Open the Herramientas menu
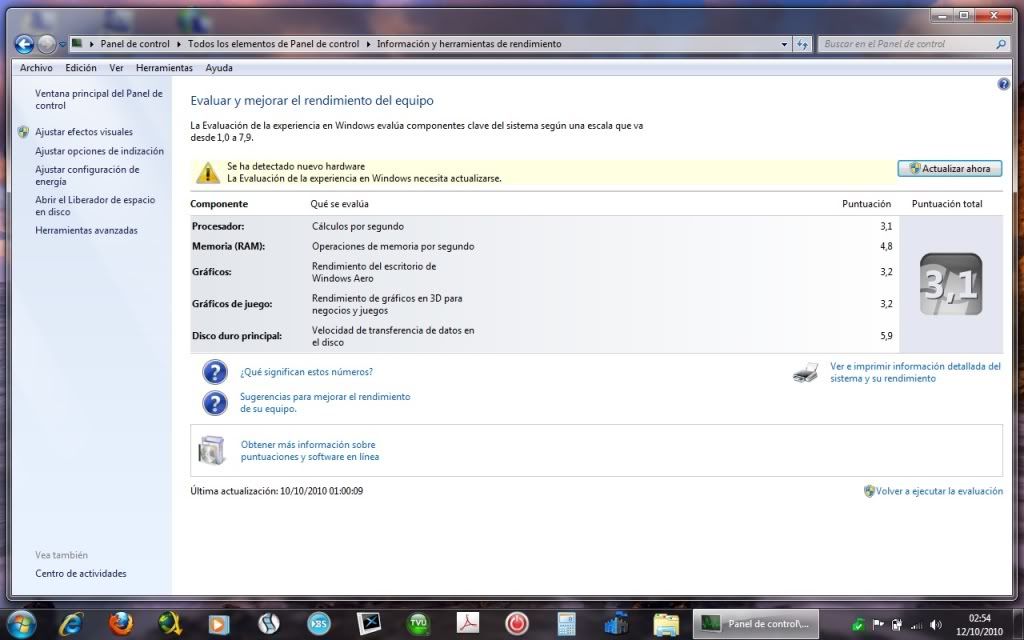This screenshot has height=640, width=1024. [164, 68]
